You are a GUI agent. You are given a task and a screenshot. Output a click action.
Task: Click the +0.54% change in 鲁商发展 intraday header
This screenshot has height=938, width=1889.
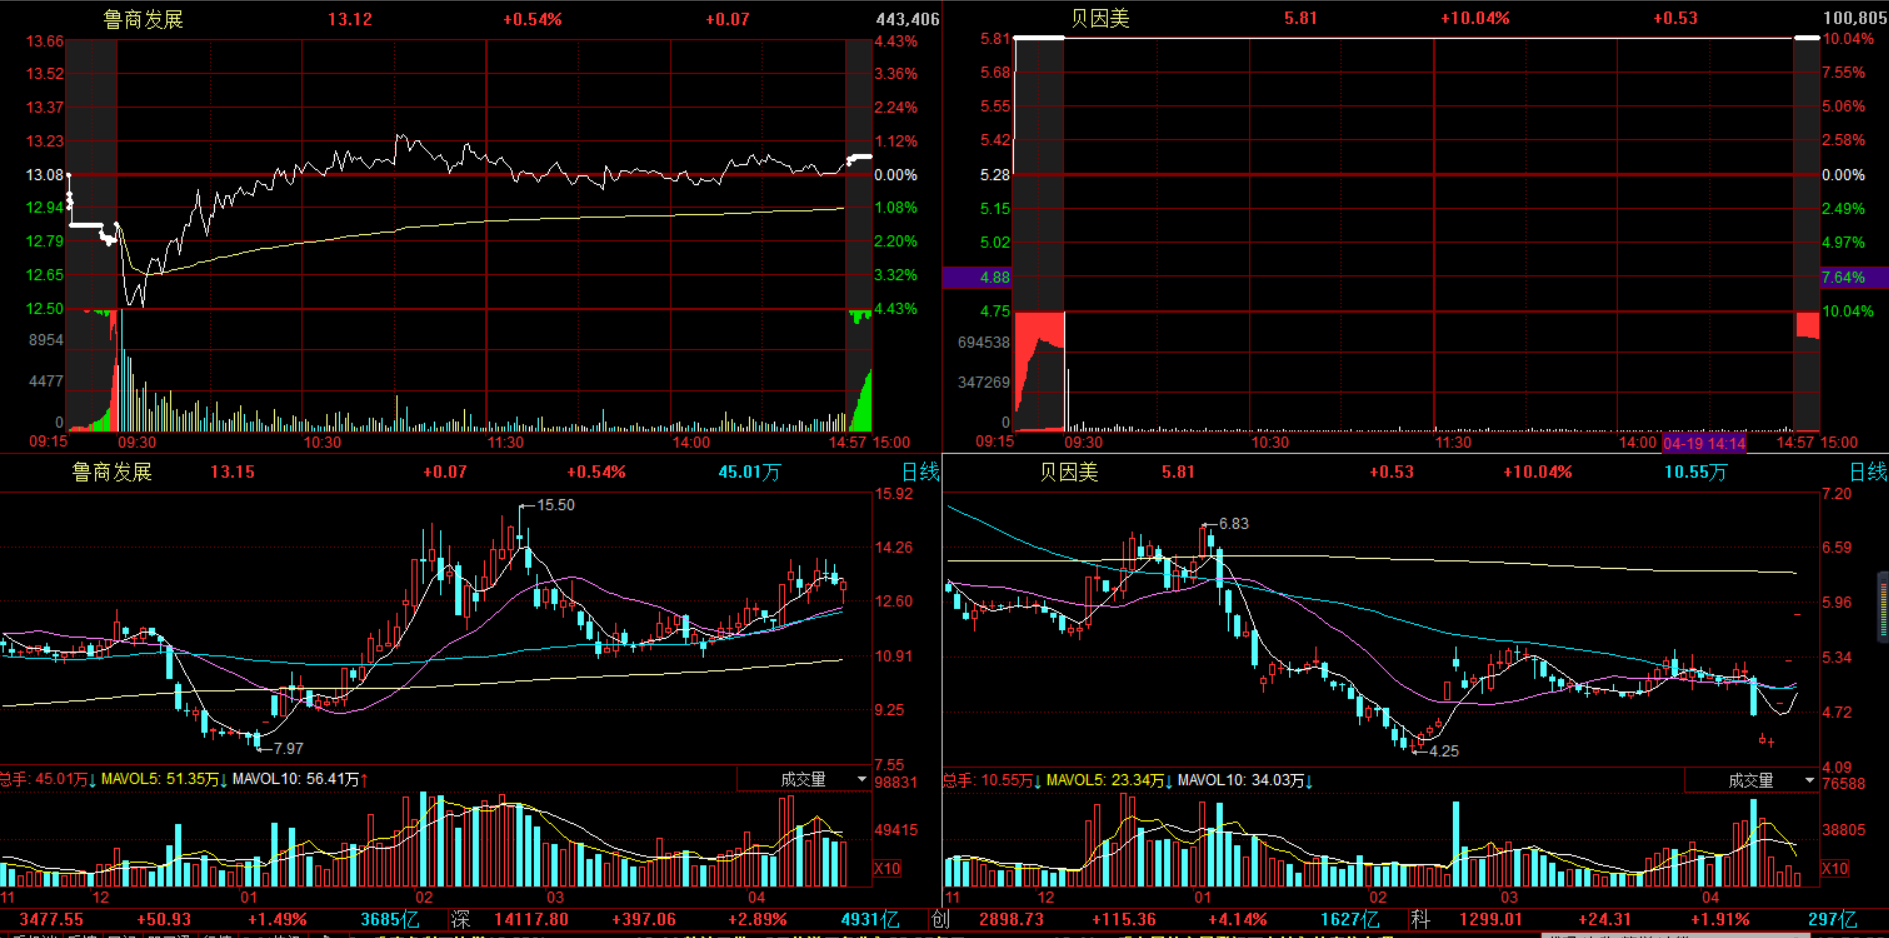(532, 19)
